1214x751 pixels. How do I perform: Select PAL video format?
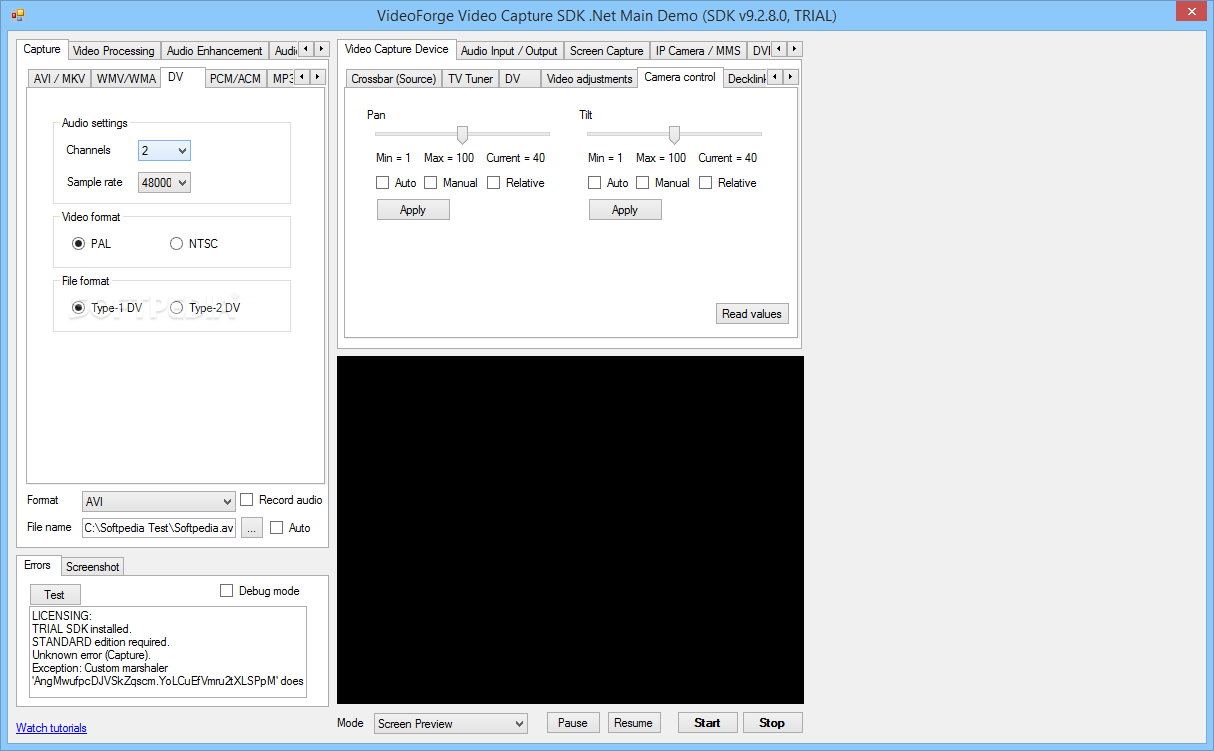(x=91, y=243)
